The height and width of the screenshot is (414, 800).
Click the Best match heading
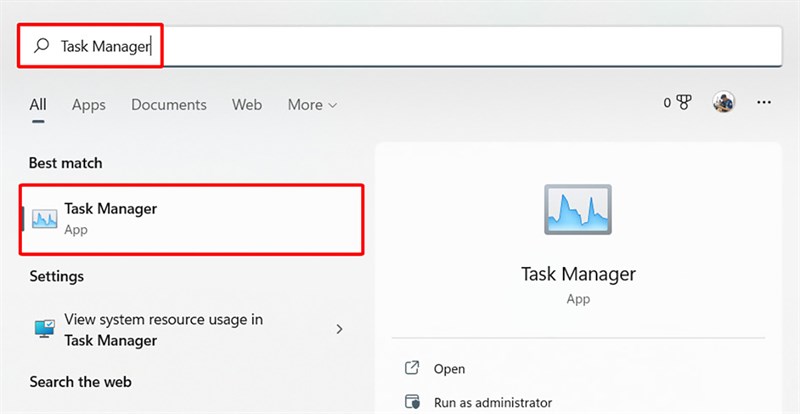coord(65,163)
